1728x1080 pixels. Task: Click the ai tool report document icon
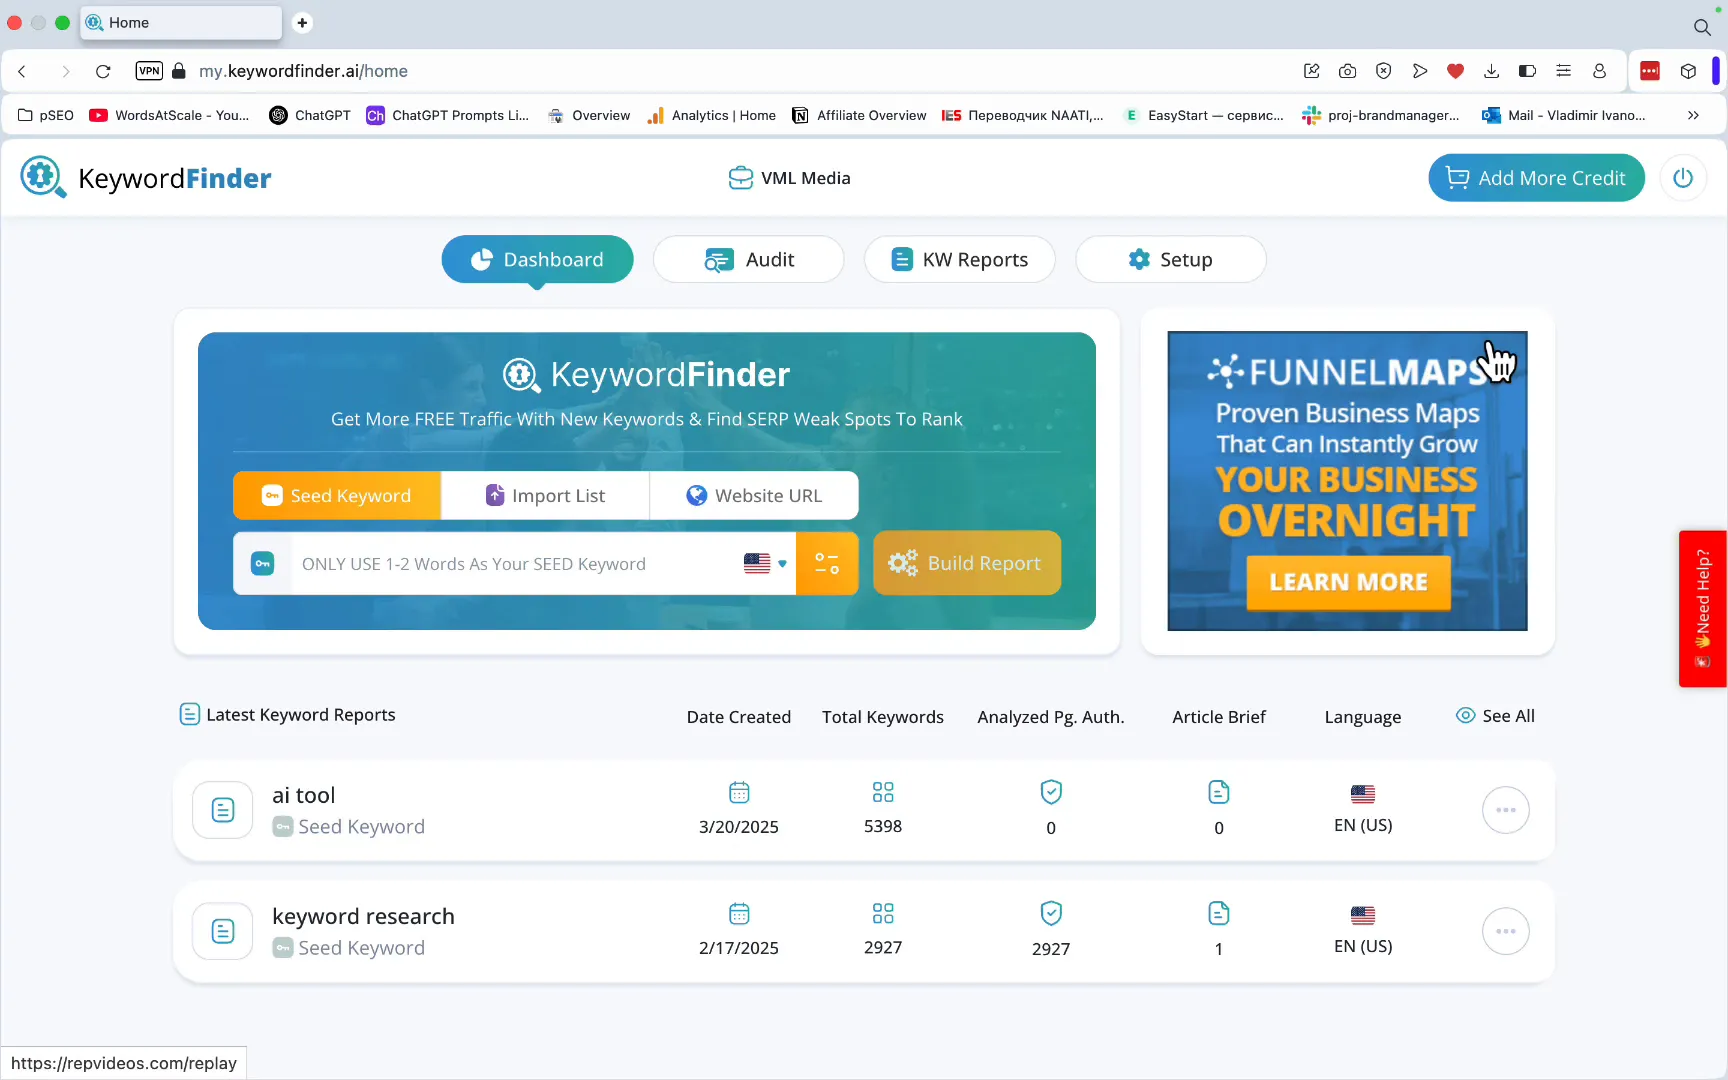coord(223,810)
